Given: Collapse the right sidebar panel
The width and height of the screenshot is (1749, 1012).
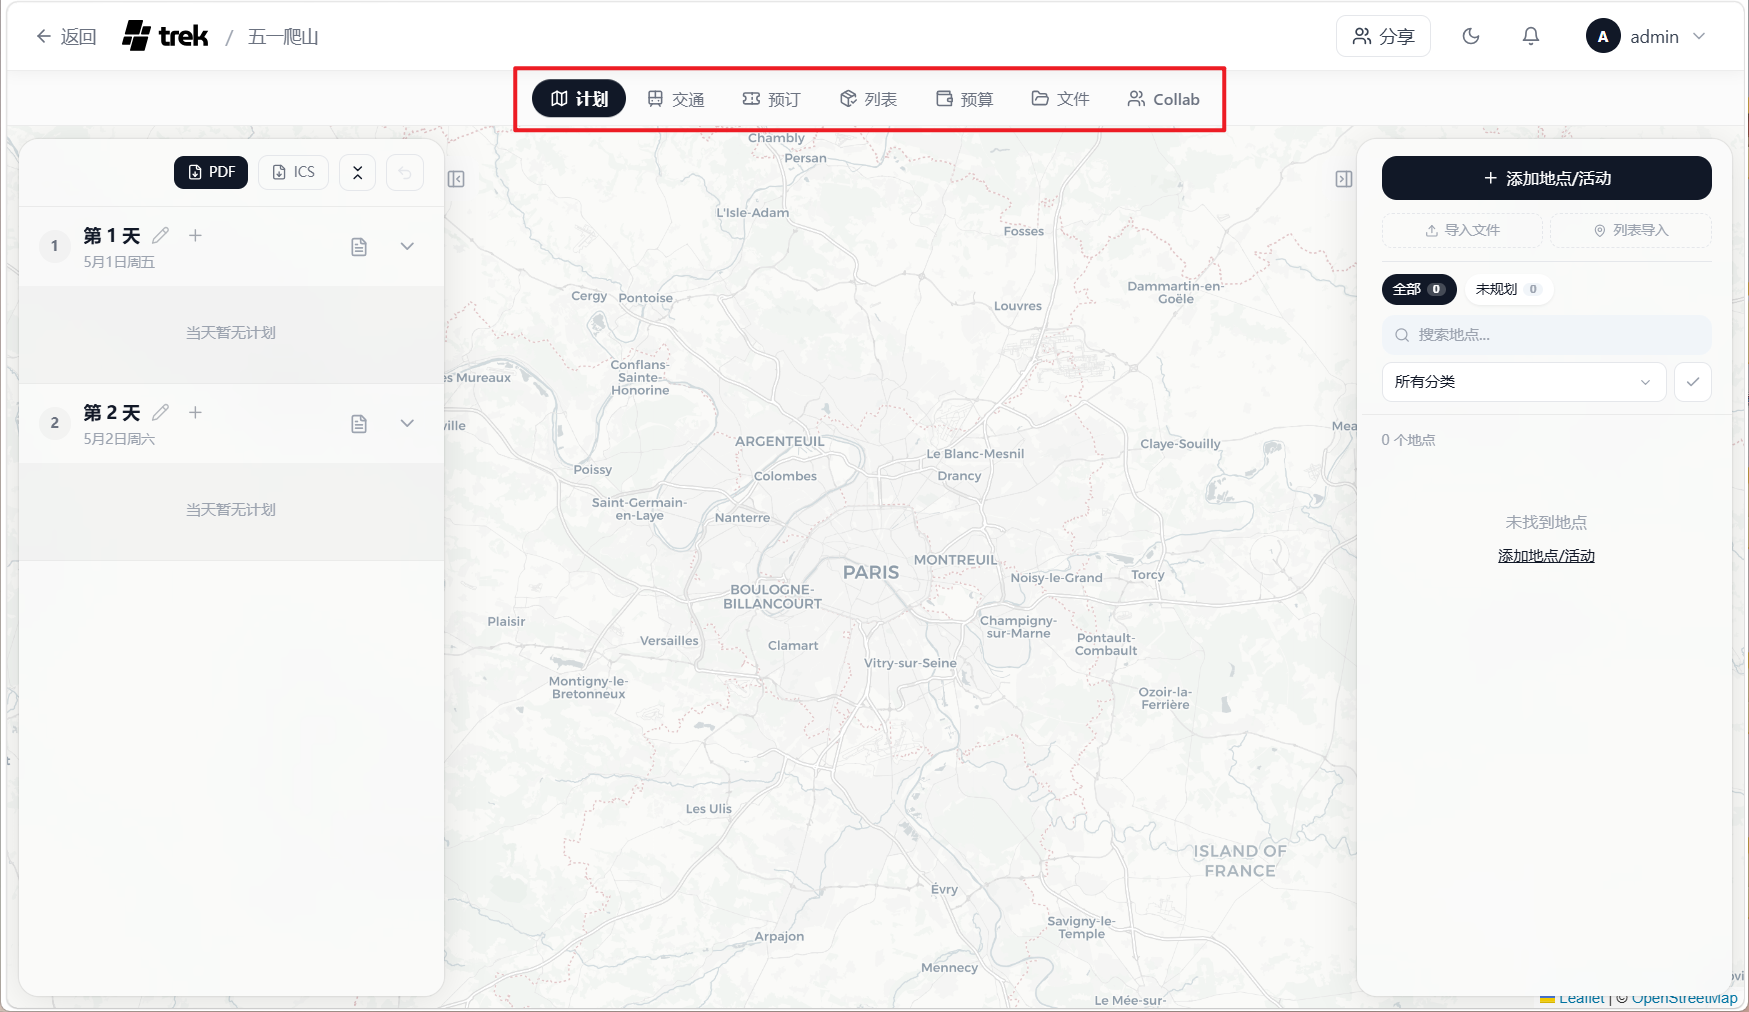Looking at the screenshot, I should (x=1344, y=179).
